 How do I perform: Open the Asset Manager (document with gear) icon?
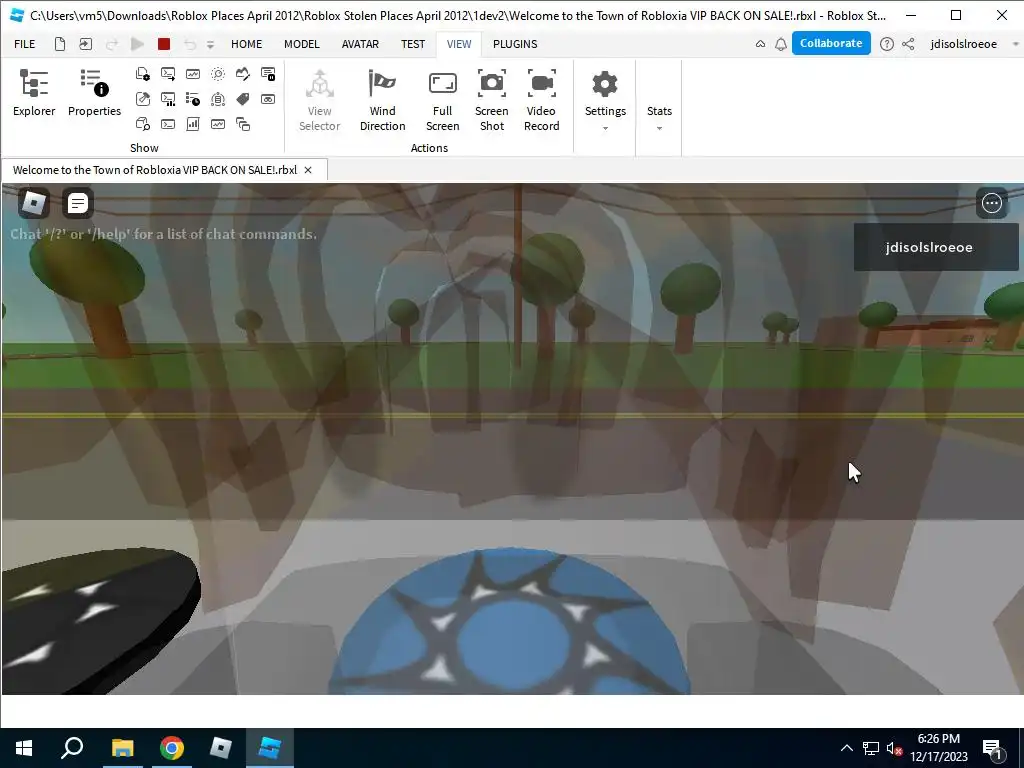pos(142,74)
